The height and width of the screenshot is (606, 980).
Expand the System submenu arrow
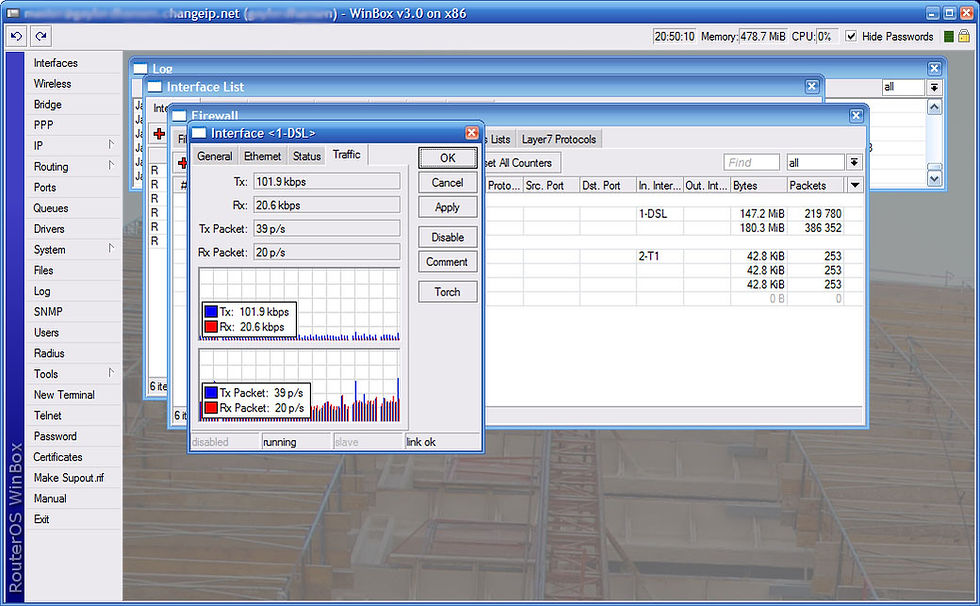111,249
